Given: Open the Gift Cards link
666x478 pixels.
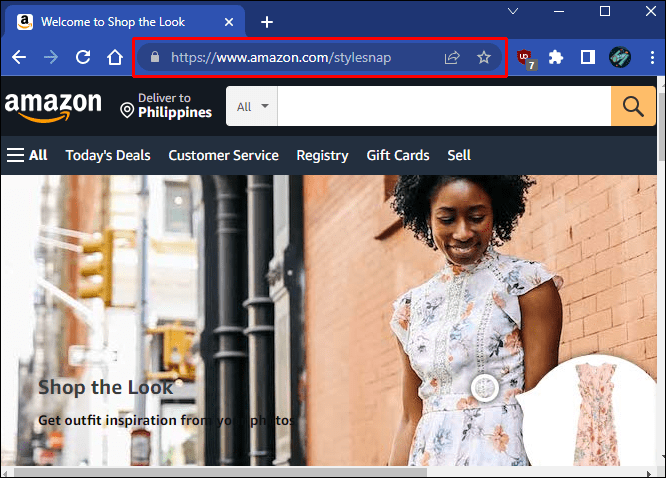Looking at the screenshot, I should (x=398, y=156).
